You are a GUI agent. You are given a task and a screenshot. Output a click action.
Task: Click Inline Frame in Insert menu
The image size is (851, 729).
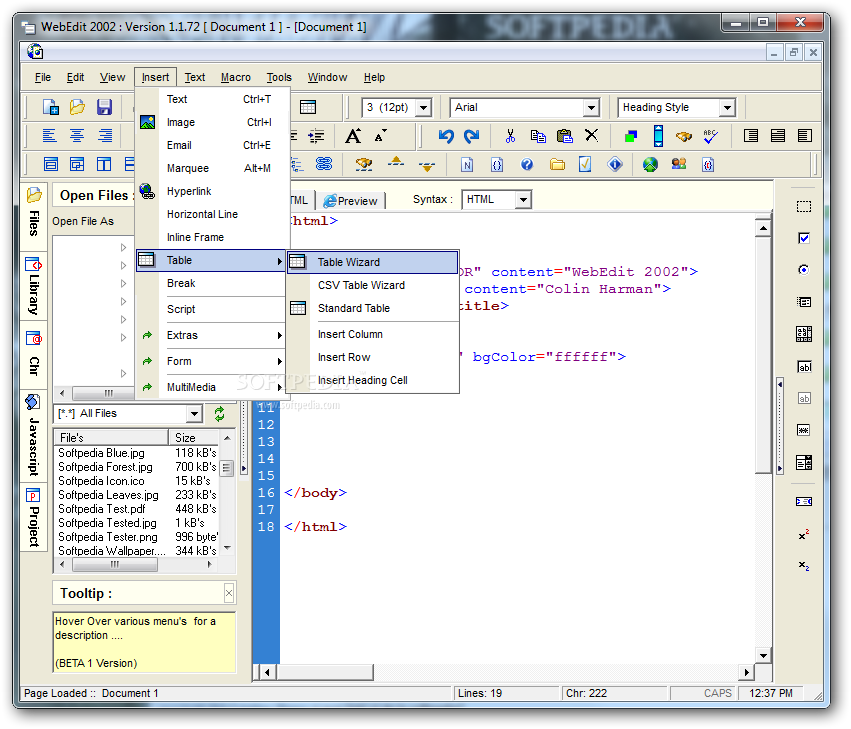click(211, 237)
